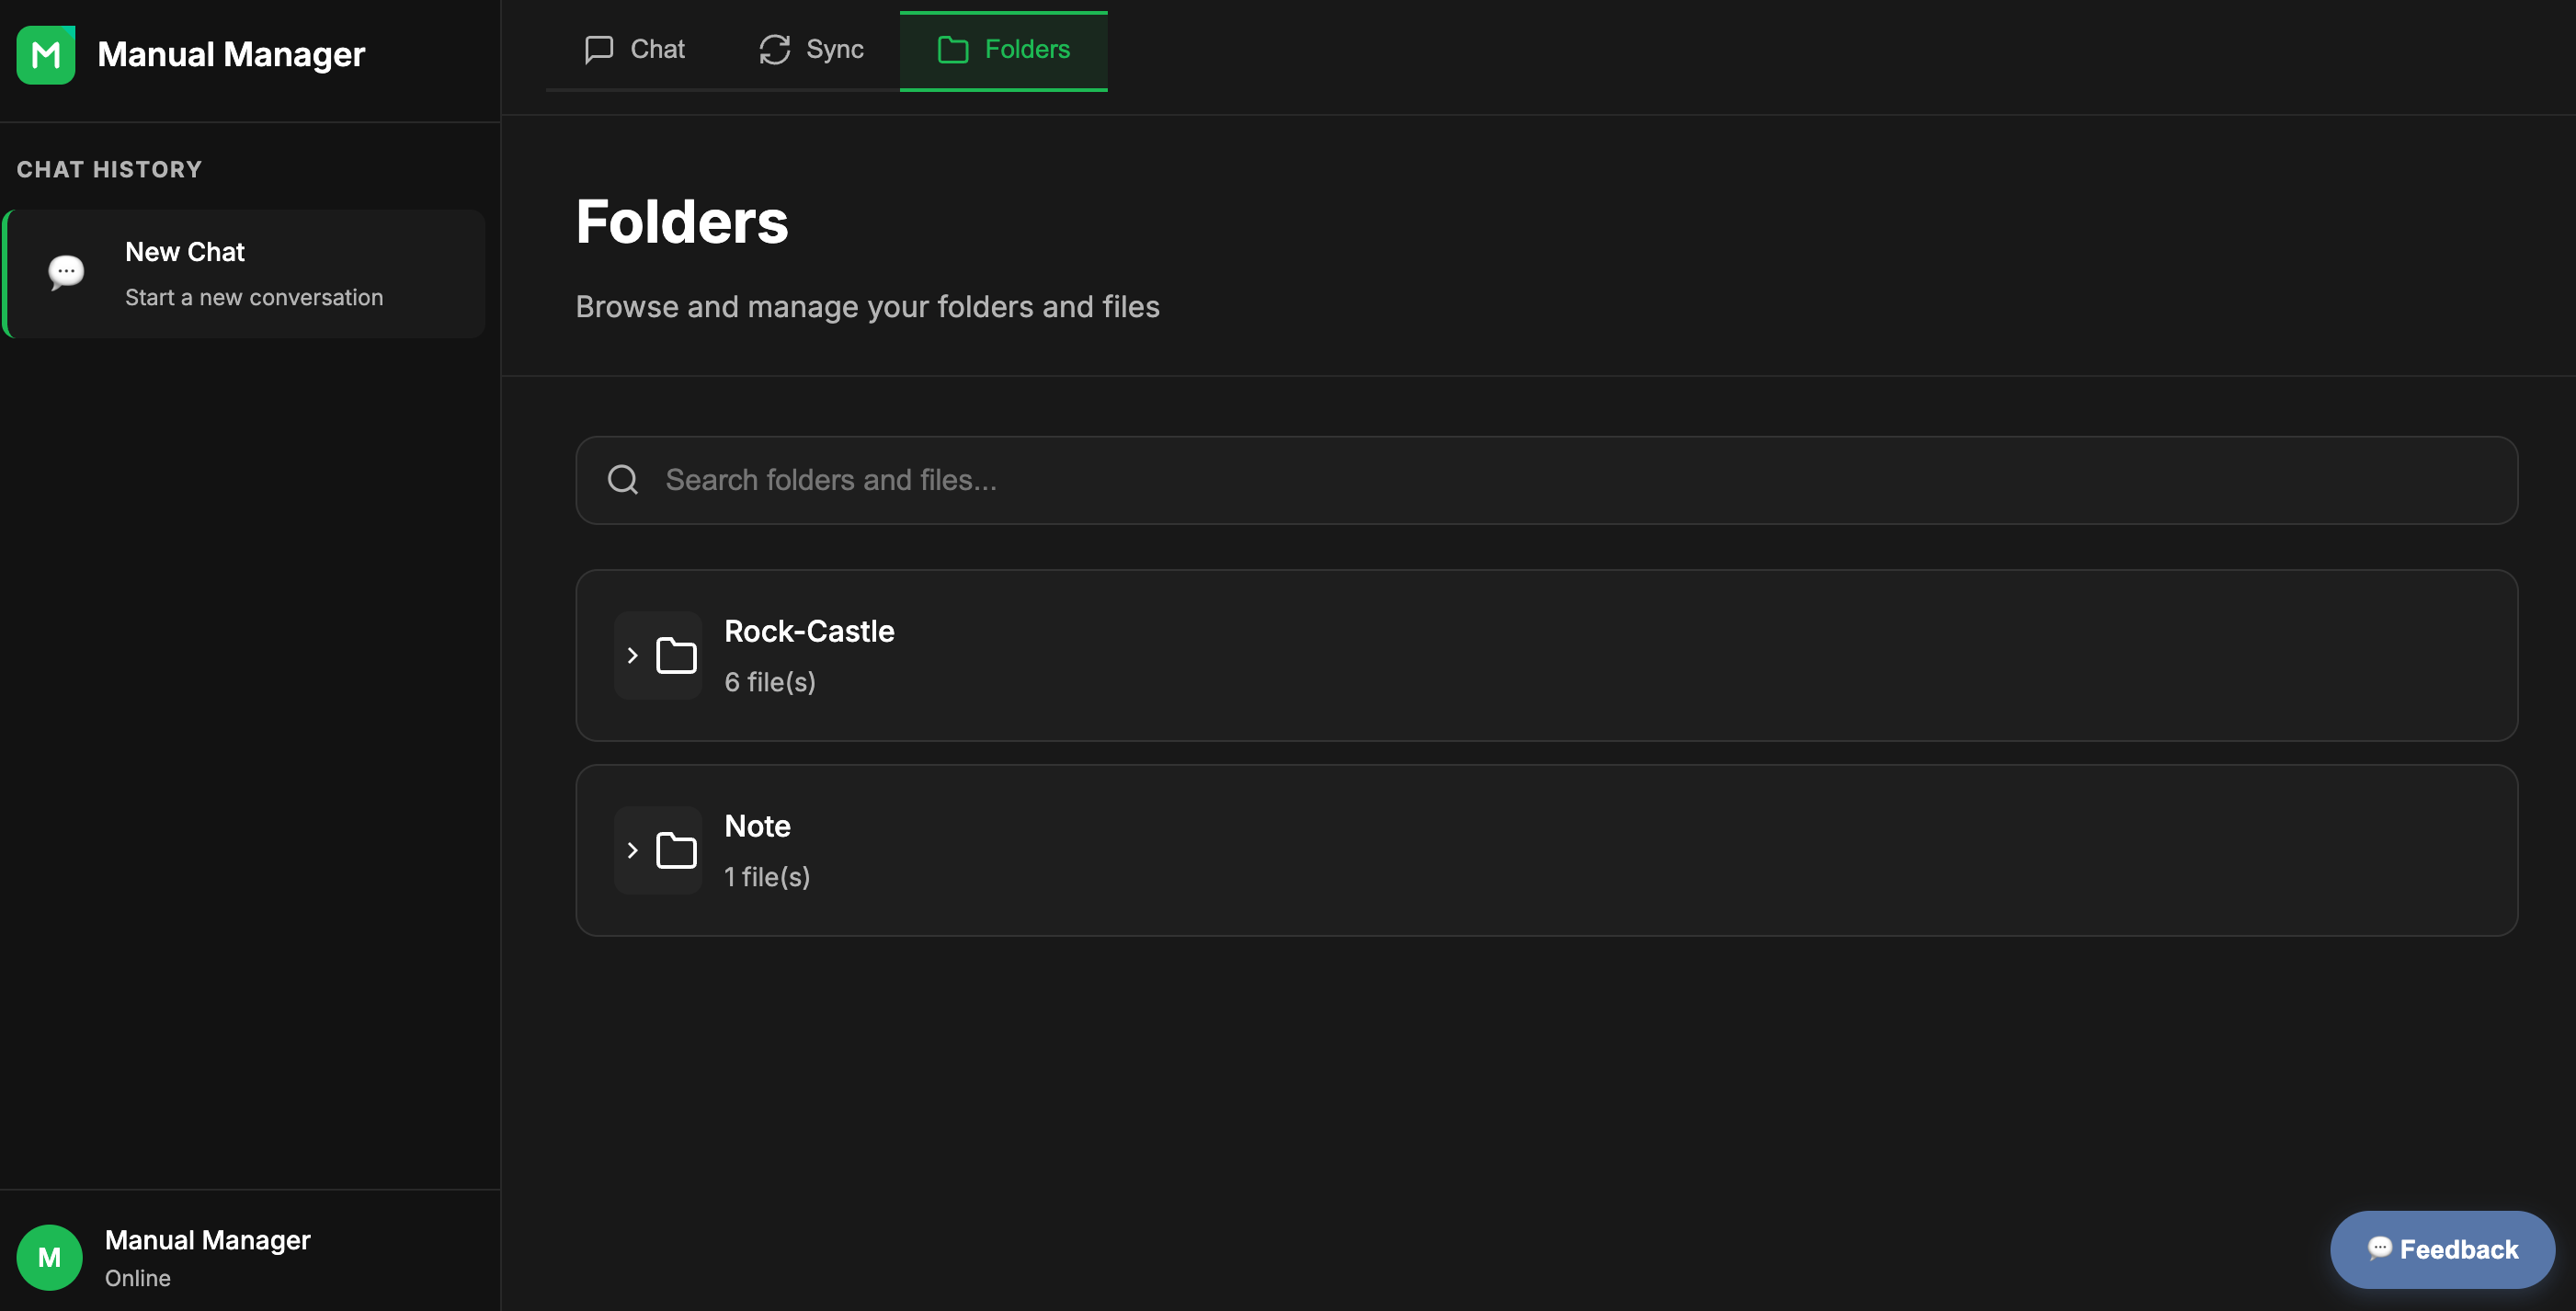
Task: Click the Manual Manager avatar at bottom left
Action: click(49, 1257)
